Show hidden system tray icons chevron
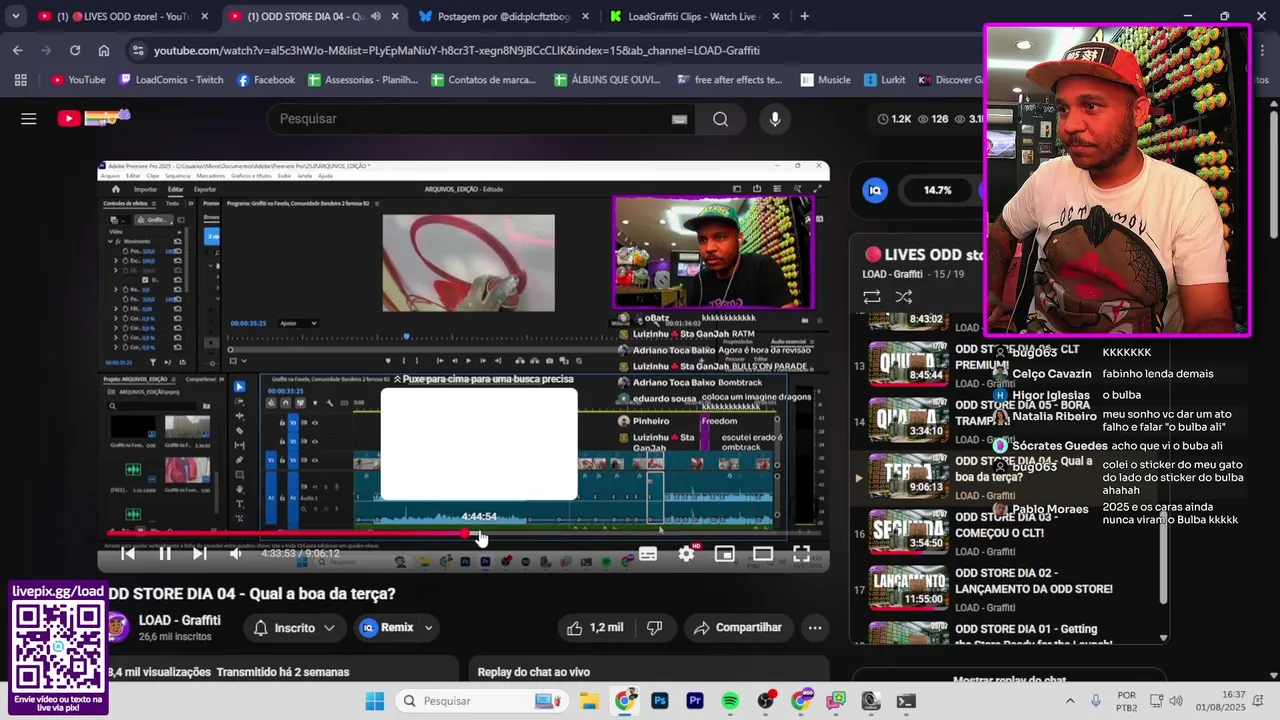1280x720 pixels. [x=1070, y=701]
